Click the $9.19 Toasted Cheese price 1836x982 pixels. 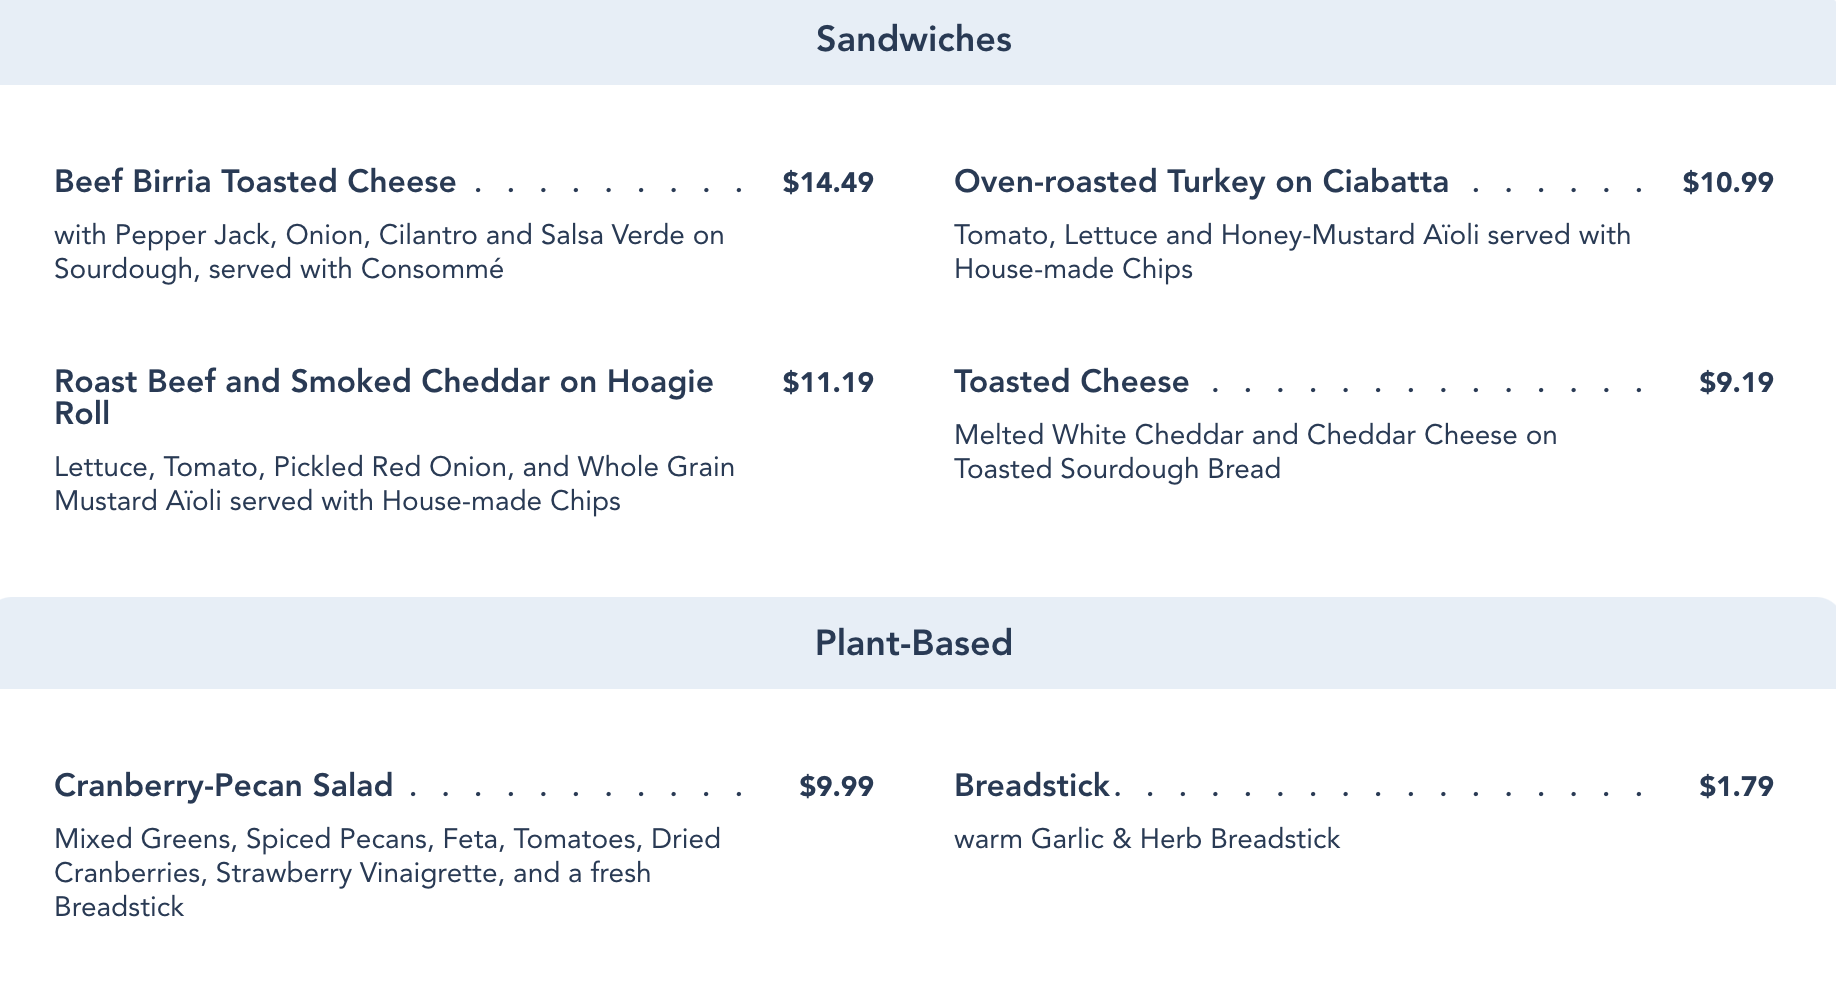1736,382
